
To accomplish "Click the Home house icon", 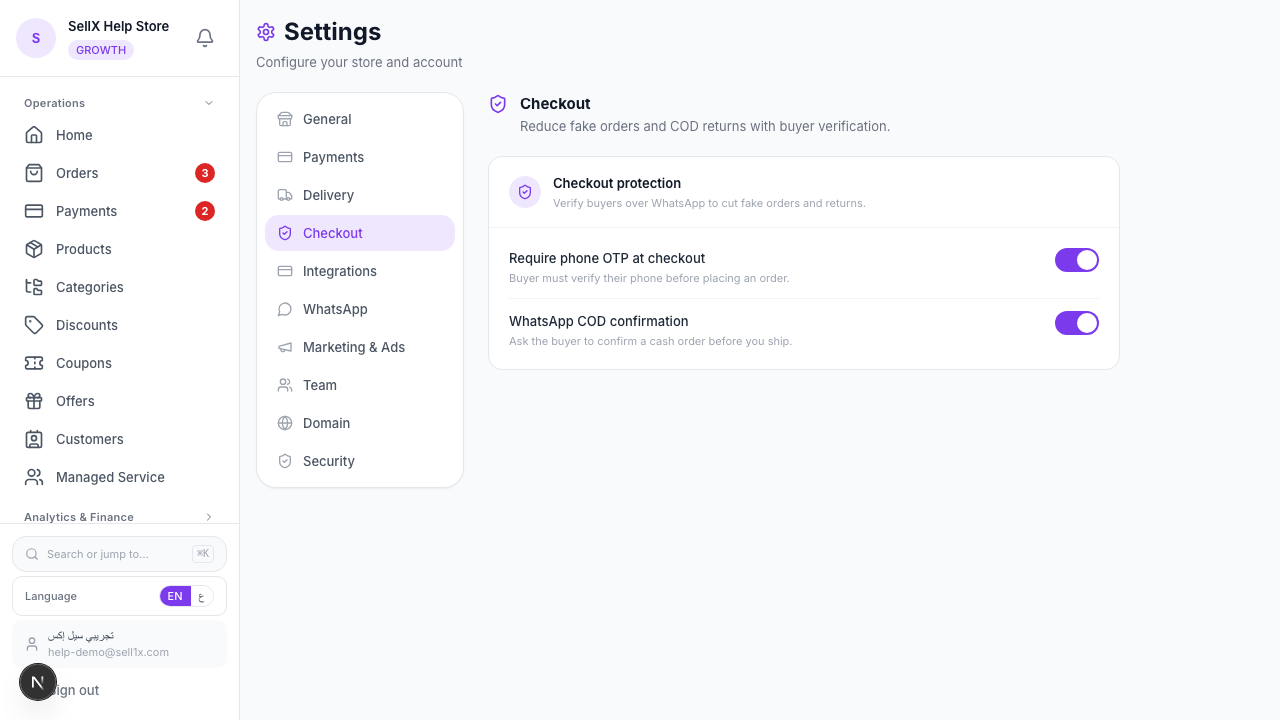I will (x=34, y=135).
